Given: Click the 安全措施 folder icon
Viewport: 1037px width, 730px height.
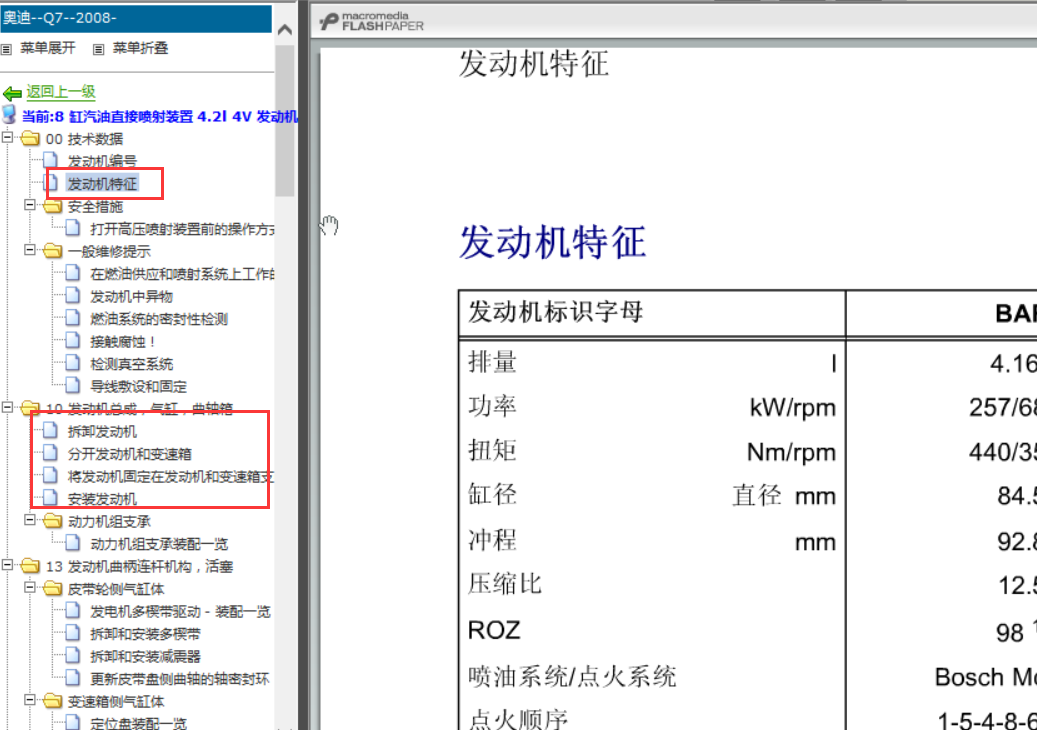Looking at the screenshot, I should pyautogui.click(x=52, y=206).
